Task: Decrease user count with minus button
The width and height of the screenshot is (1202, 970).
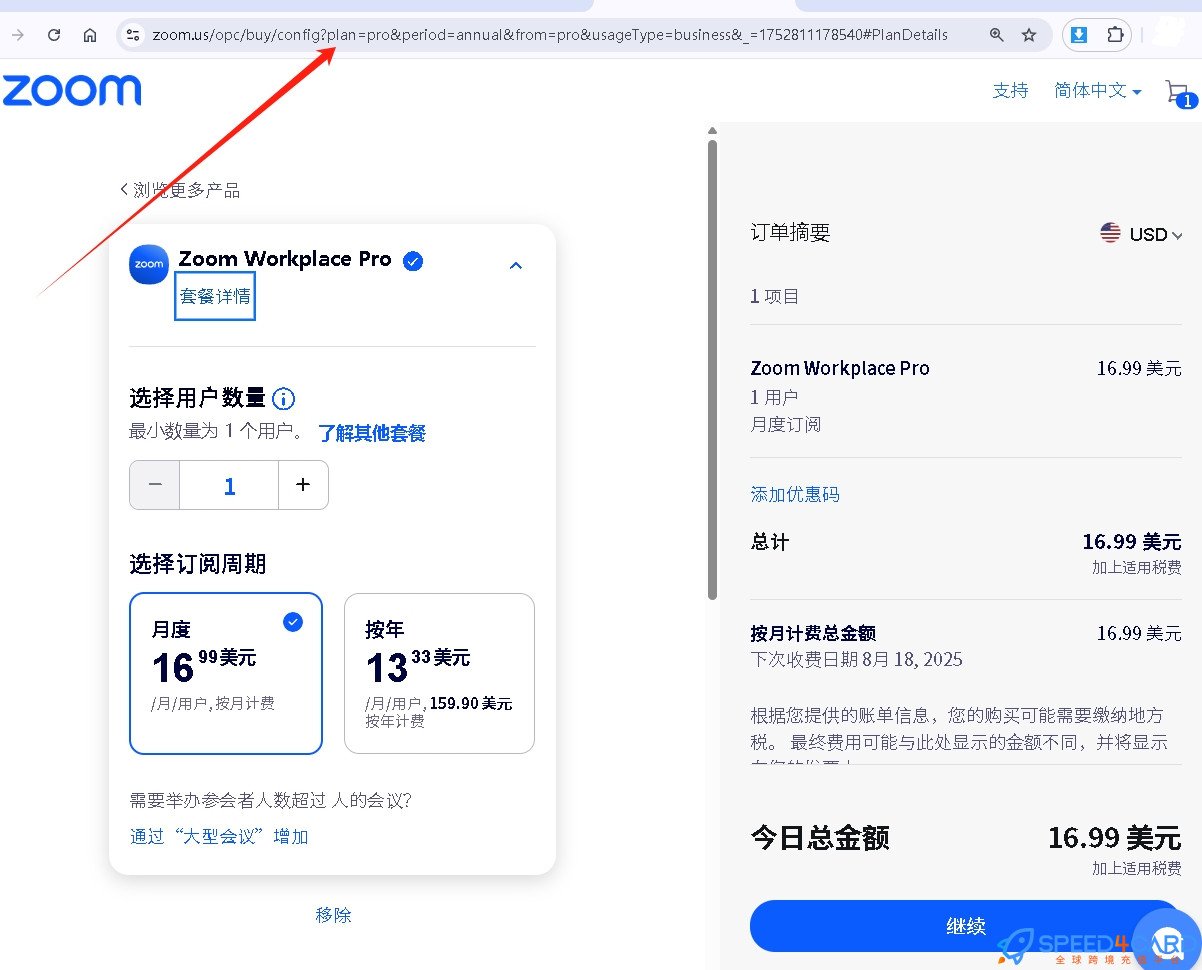Action: (x=155, y=485)
